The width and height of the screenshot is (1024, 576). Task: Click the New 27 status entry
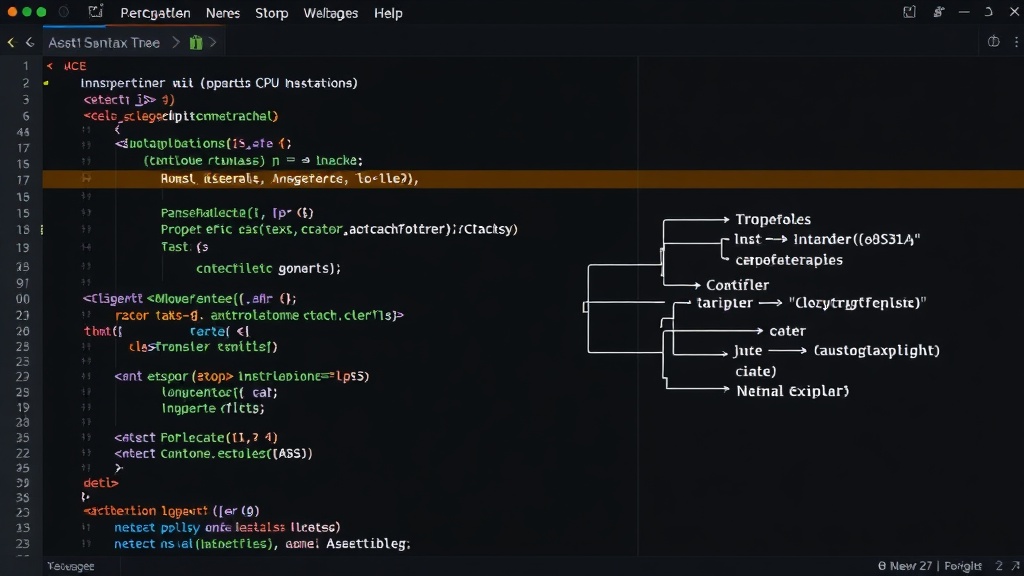coord(904,566)
